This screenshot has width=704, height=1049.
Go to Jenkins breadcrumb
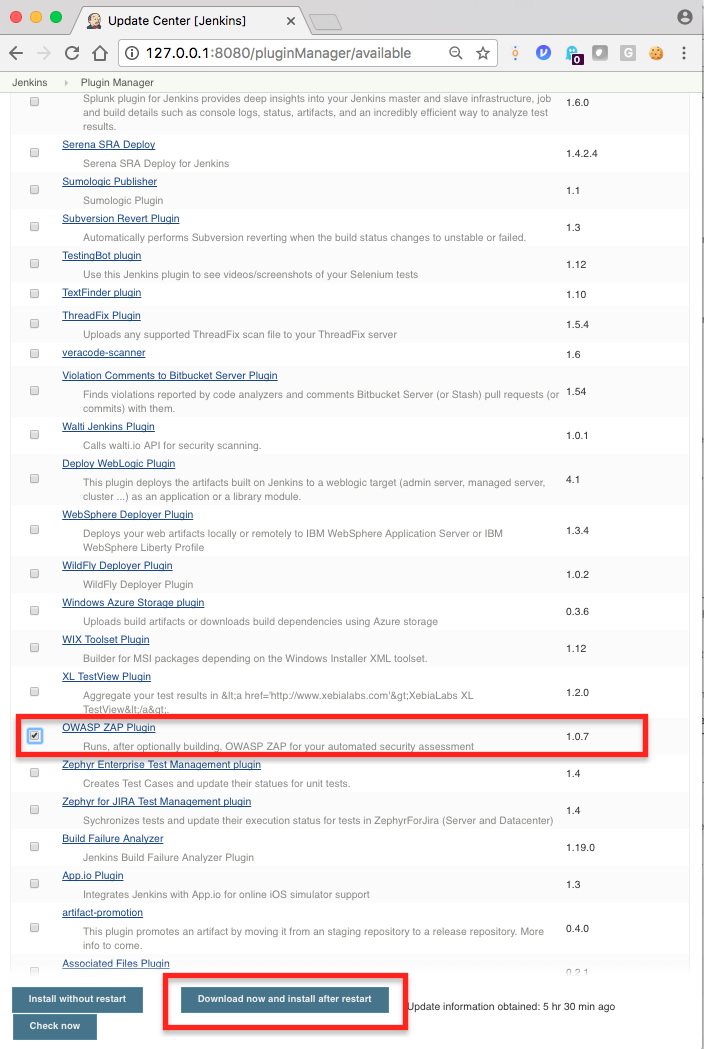click(29, 82)
